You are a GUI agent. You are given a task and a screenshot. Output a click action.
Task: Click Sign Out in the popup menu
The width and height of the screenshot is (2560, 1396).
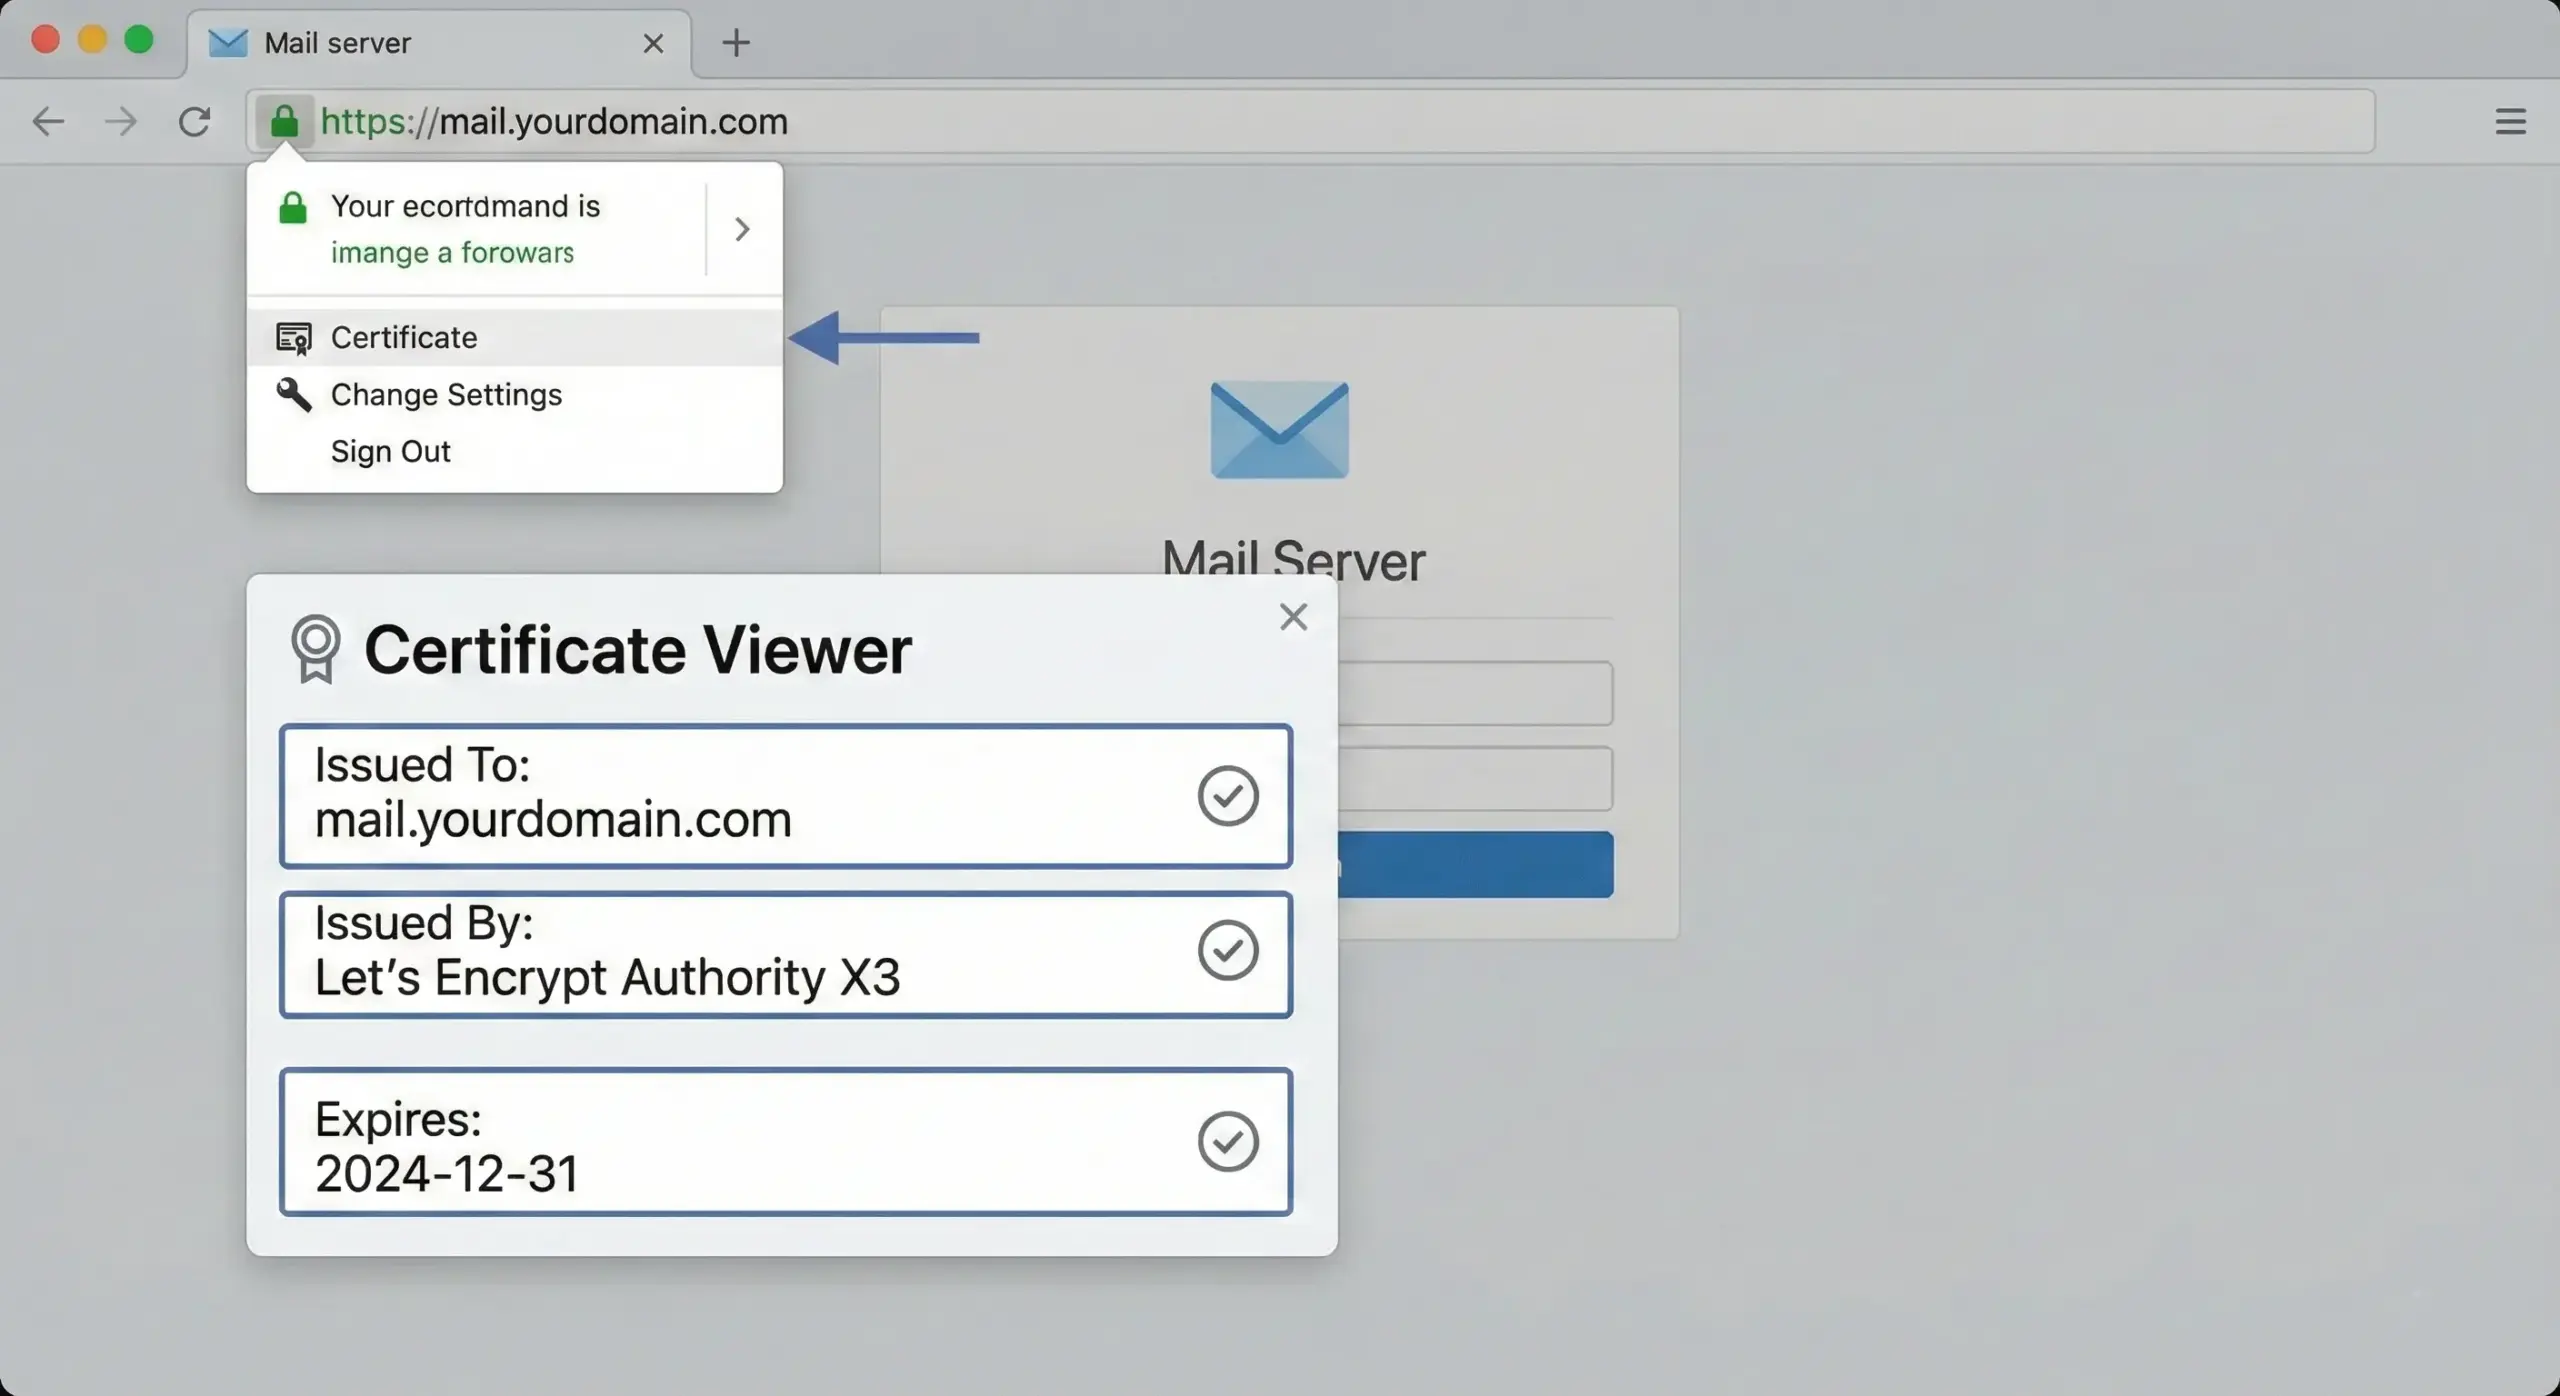391,451
